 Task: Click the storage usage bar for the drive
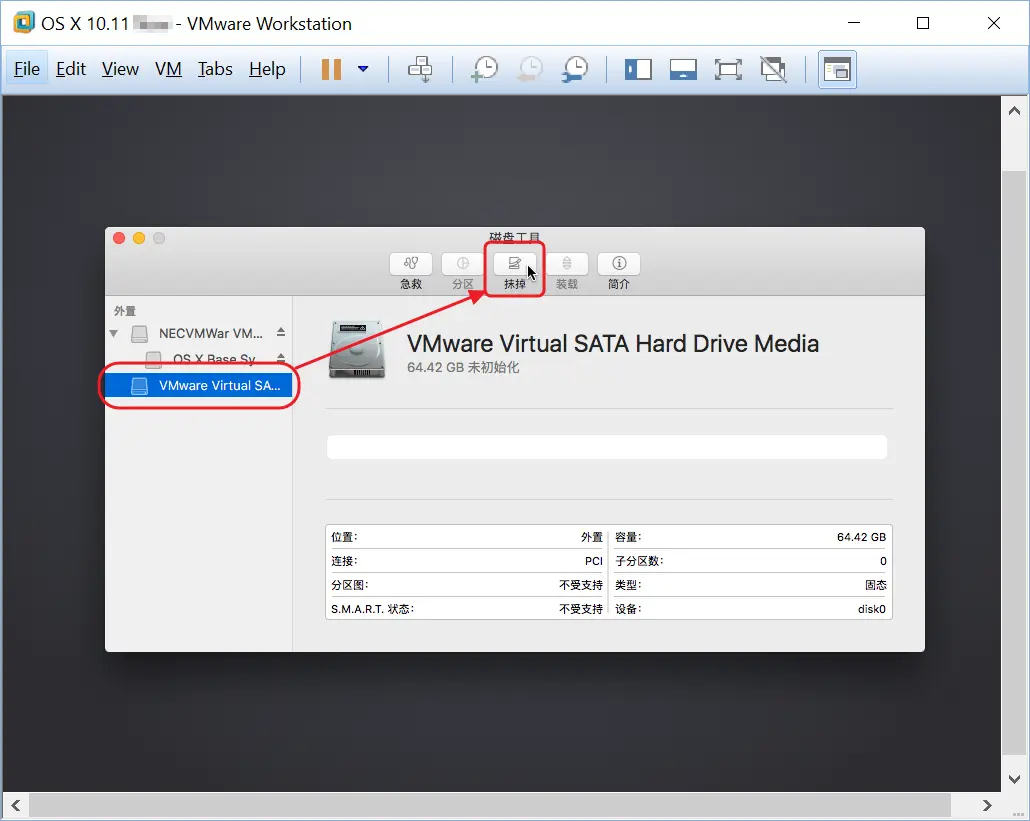[x=606, y=446]
